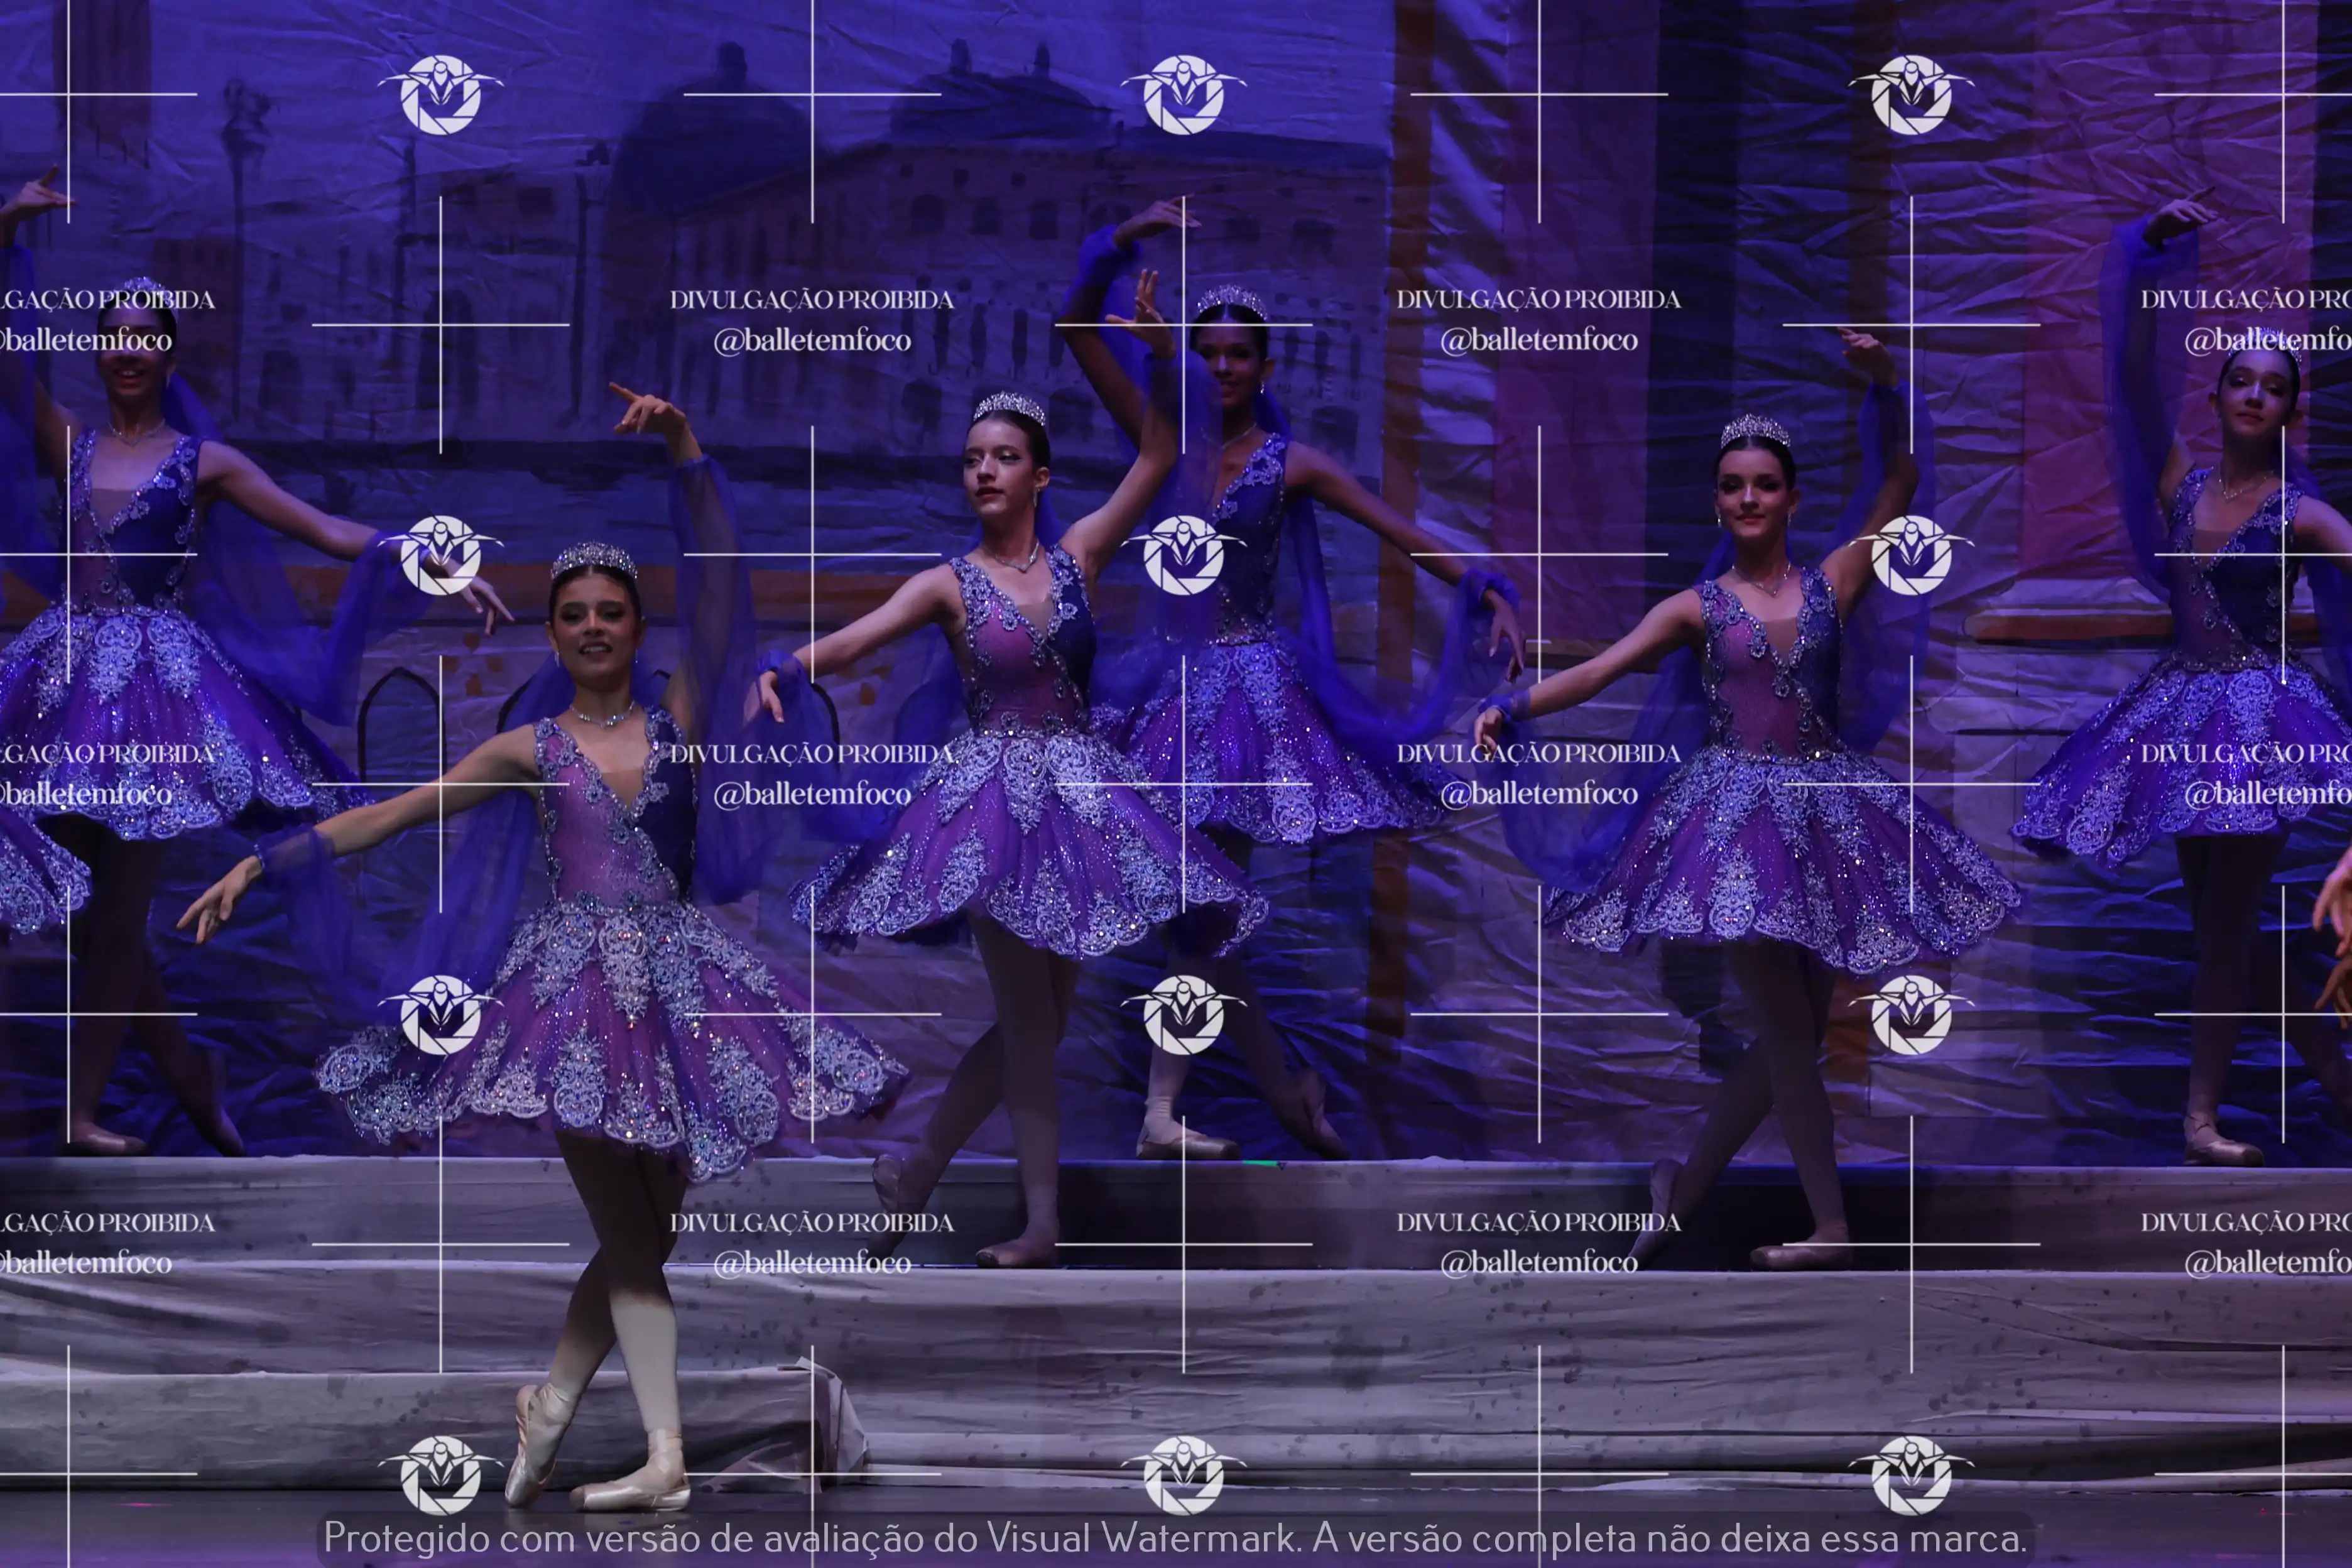Click the @balletemfoco handle above the center dancer's tiara
Screen dimensions: 2352x1568
point(812,341)
